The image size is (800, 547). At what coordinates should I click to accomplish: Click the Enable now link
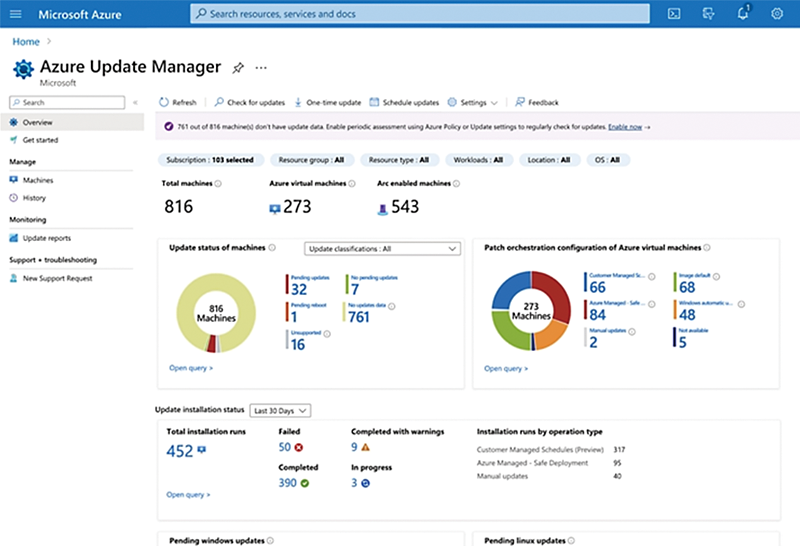click(627, 127)
